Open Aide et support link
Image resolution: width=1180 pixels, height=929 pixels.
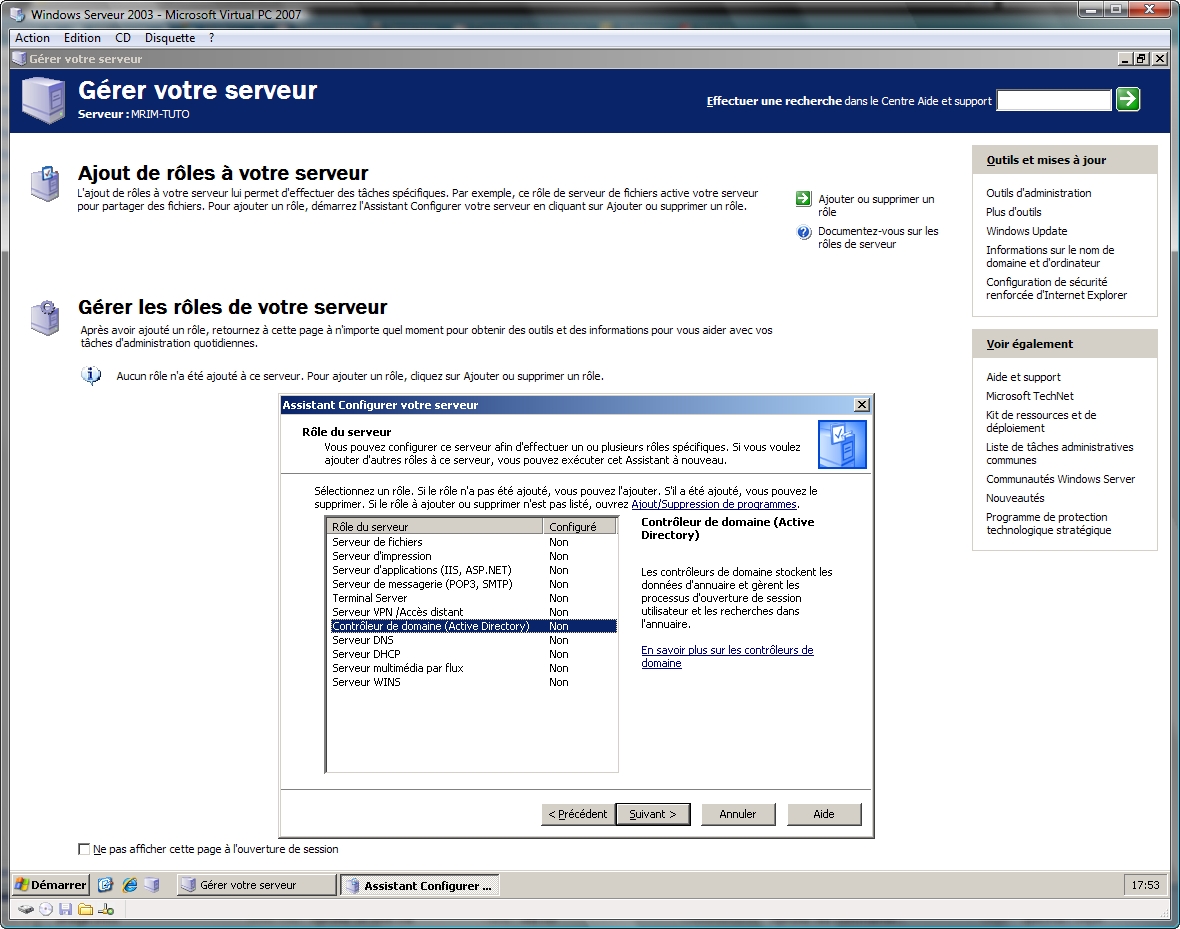point(1023,377)
